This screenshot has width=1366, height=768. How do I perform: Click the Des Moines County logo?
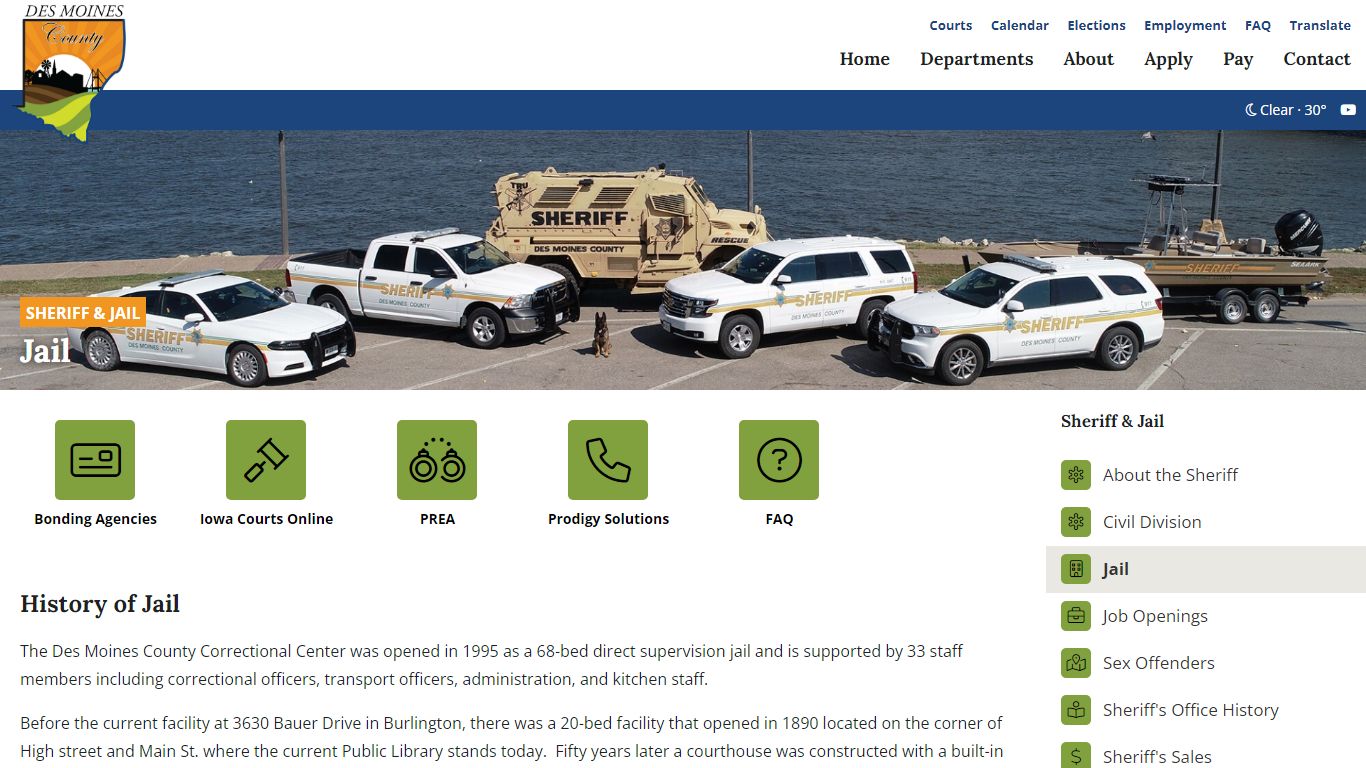point(73,72)
